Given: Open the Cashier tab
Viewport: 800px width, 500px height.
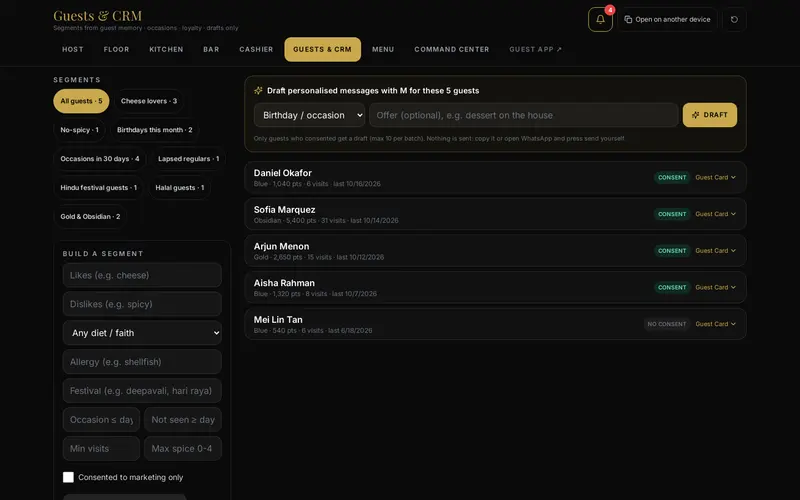Looking at the screenshot, I should (x=256, y=49).
